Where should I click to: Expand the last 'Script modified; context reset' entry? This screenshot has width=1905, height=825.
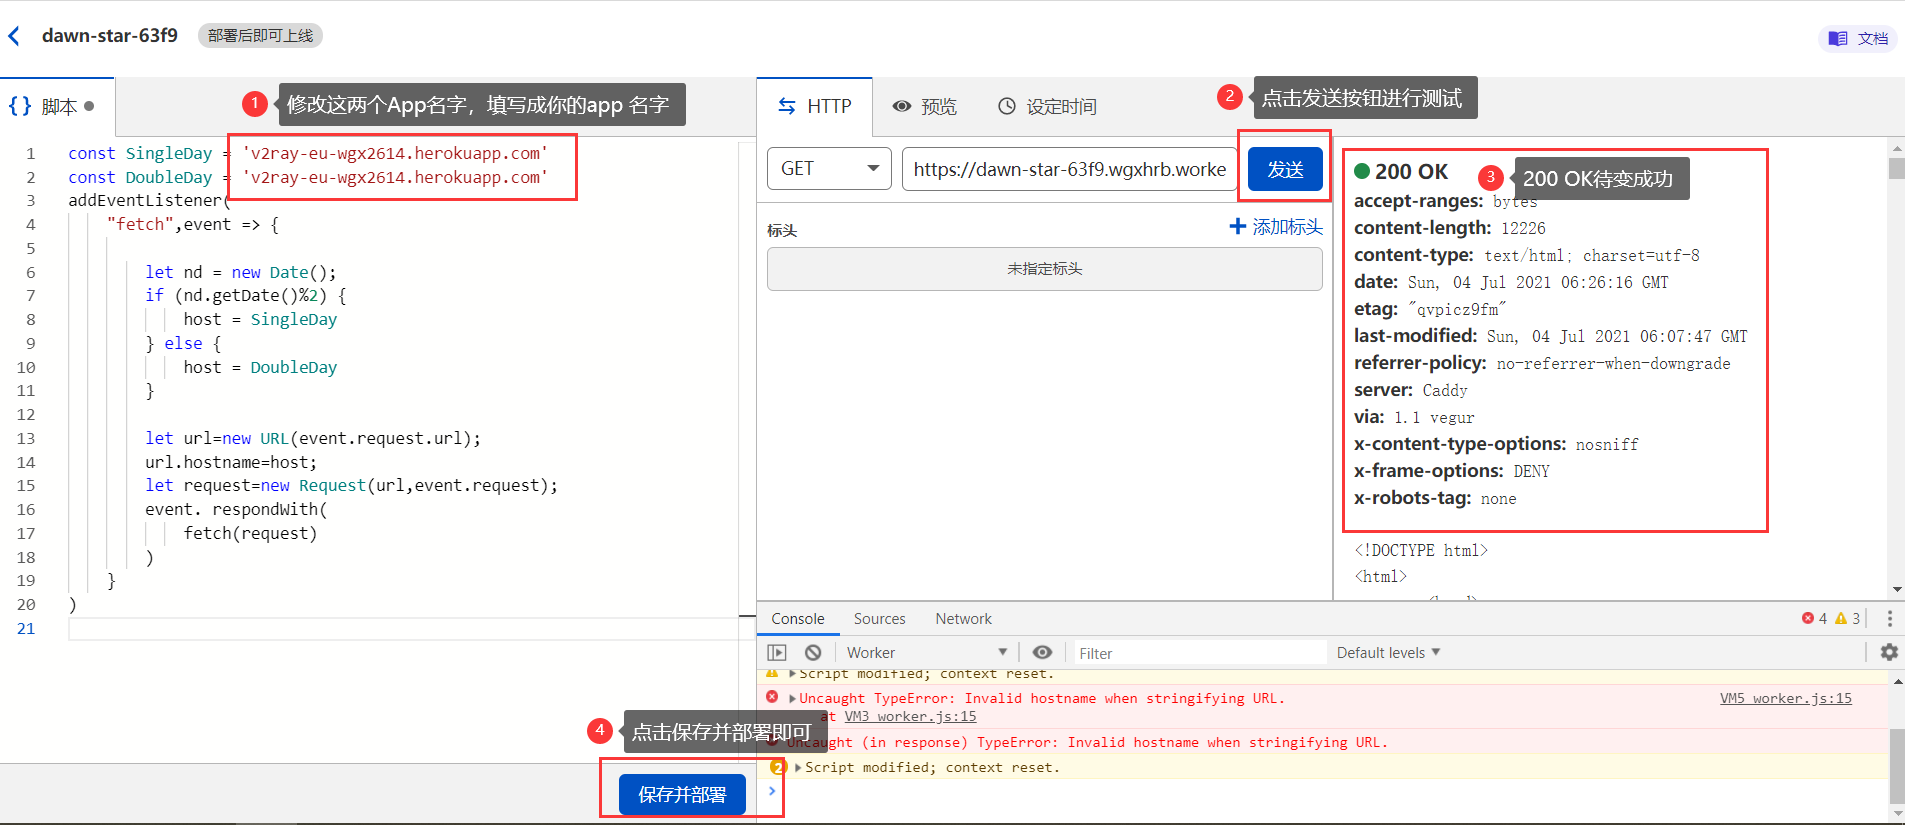coord(799,767)
